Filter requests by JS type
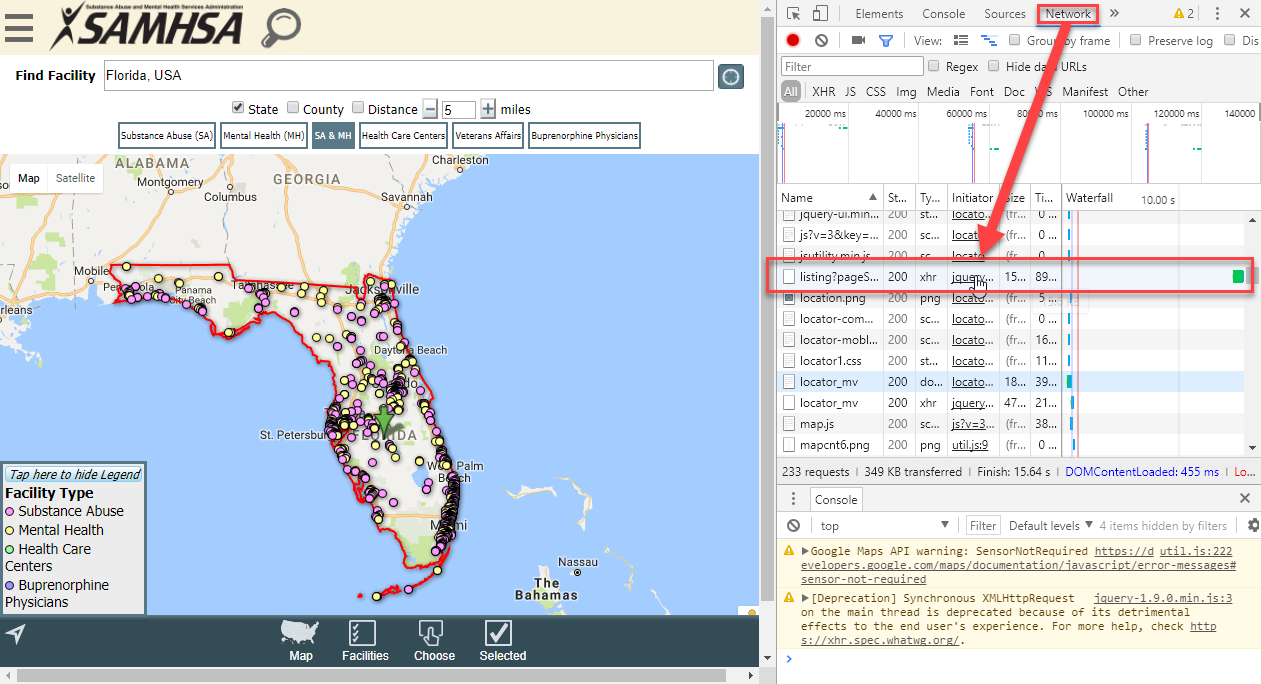Image resolution: width=1261 pixels, height=684 pixels. point(850,91)
